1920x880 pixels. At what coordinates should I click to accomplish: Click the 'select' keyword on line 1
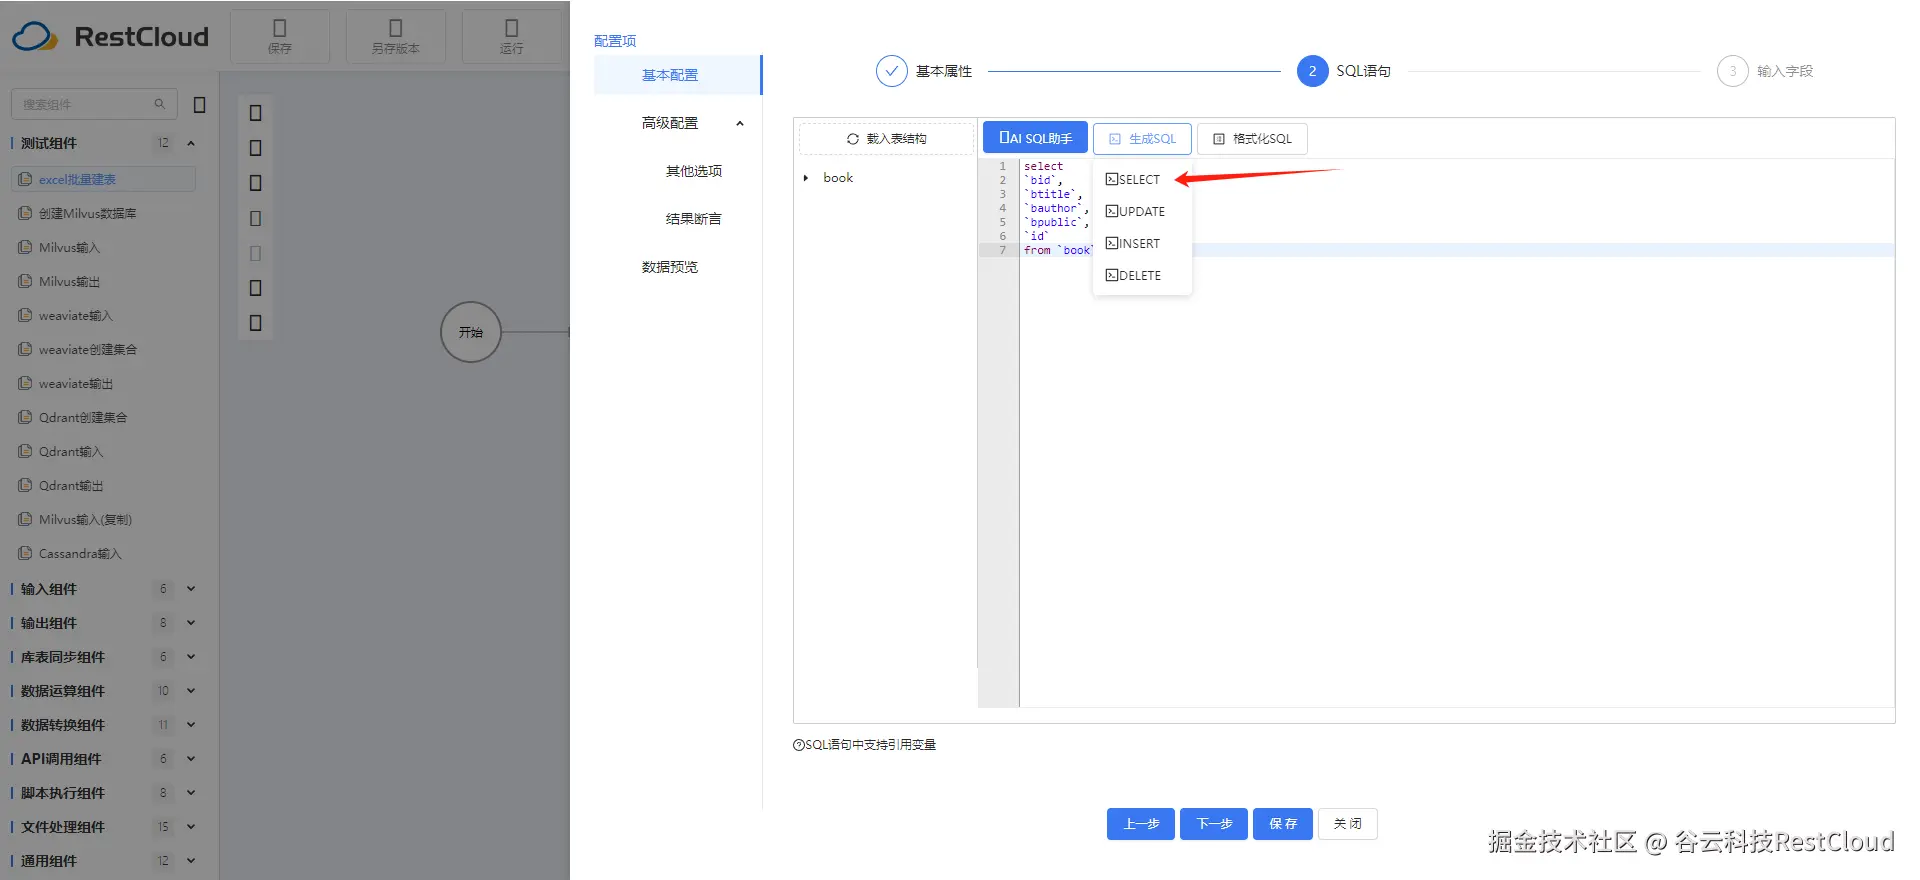pyautogui.click(x=1043, y=166)
